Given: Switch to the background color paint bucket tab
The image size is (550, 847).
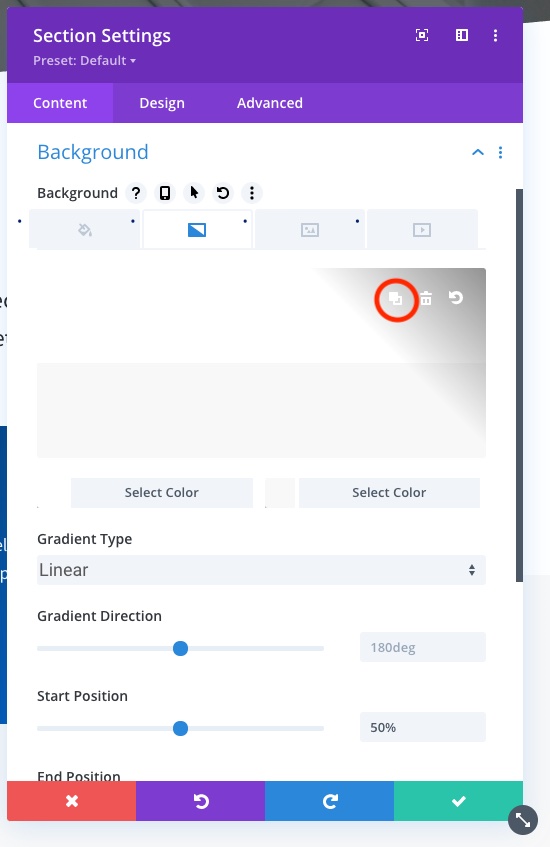Looking at the screenshot, I should coord(85,230).
